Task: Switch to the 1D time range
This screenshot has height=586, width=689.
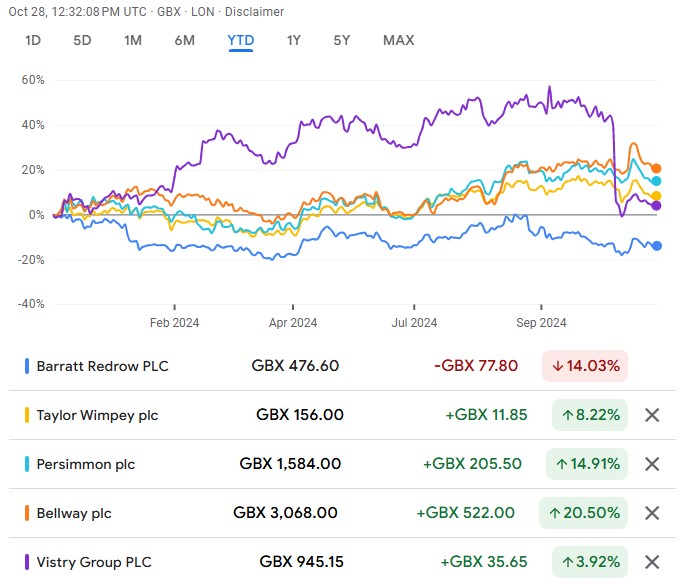Action: pos(33,41)
